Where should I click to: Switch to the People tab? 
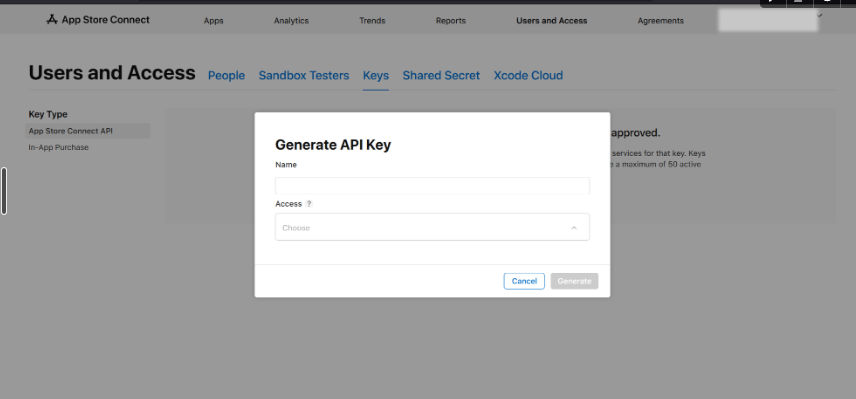pos(226,75)
